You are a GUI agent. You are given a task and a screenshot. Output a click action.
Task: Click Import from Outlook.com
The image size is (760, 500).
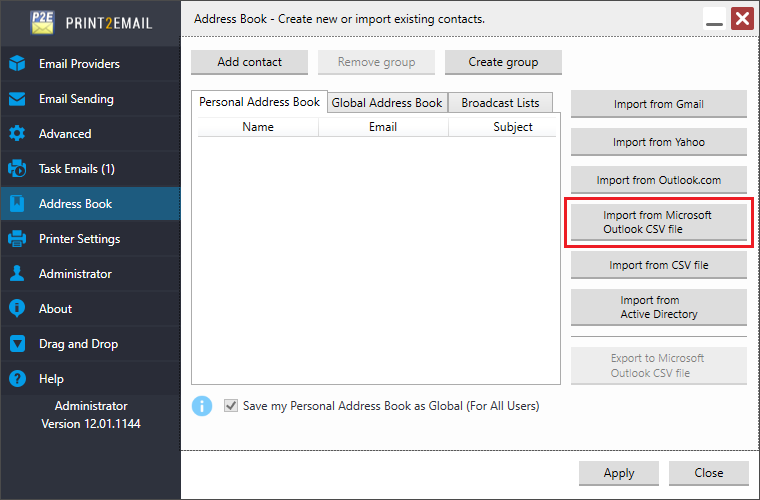coord(659,180)
